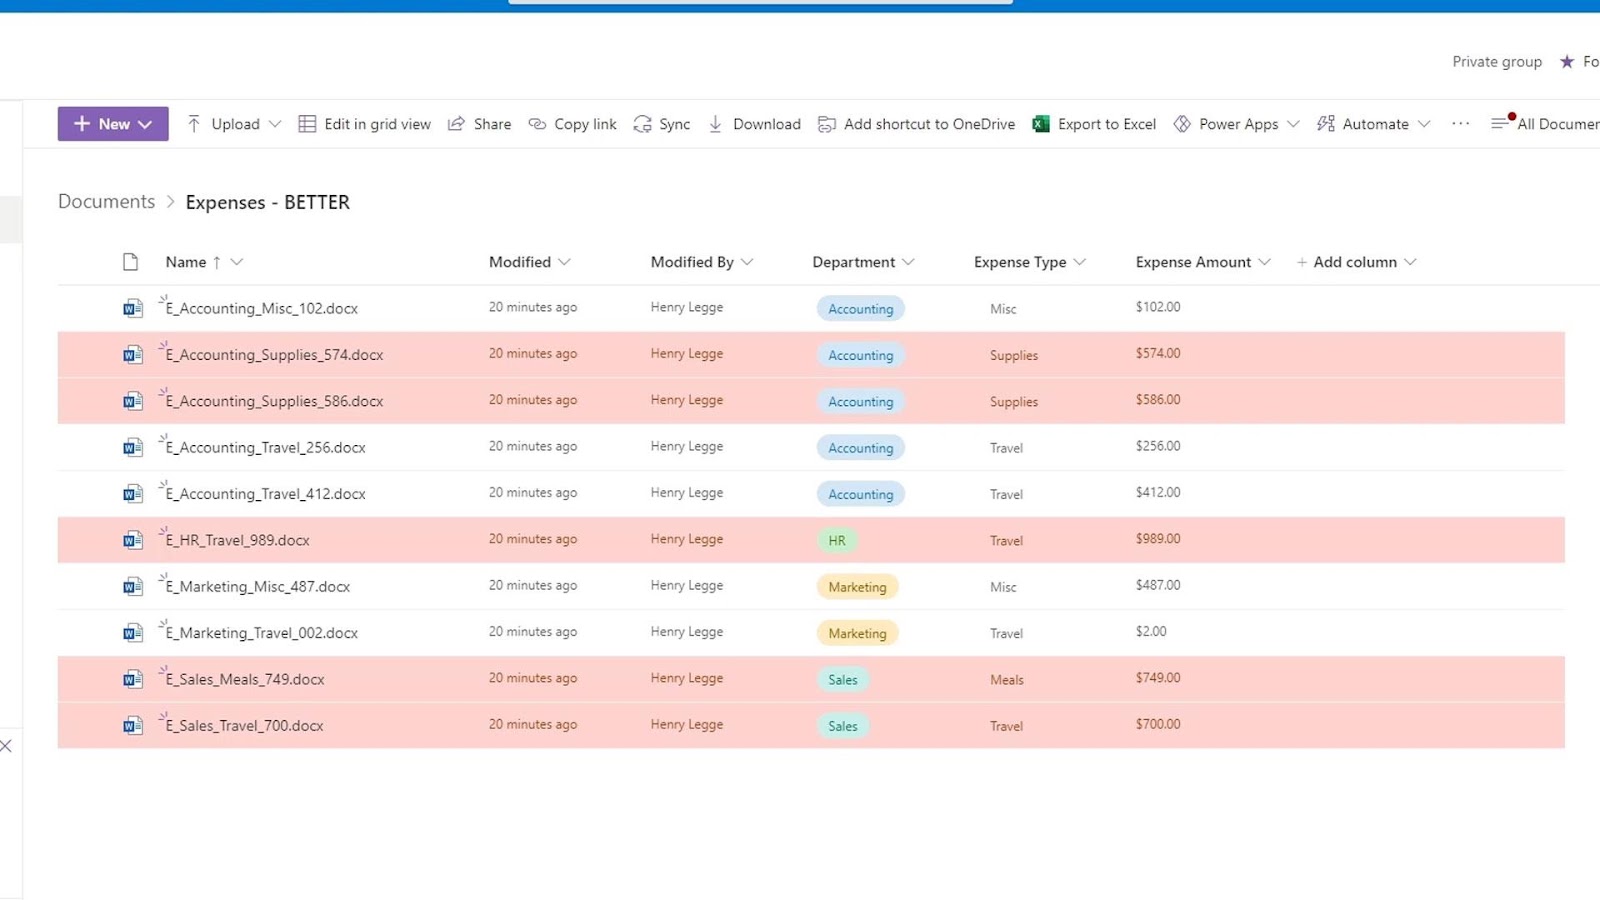Open E_Marketing_Misc_487.docx file
Viewport: 1600px width, 900px height.
coord(258,587)
